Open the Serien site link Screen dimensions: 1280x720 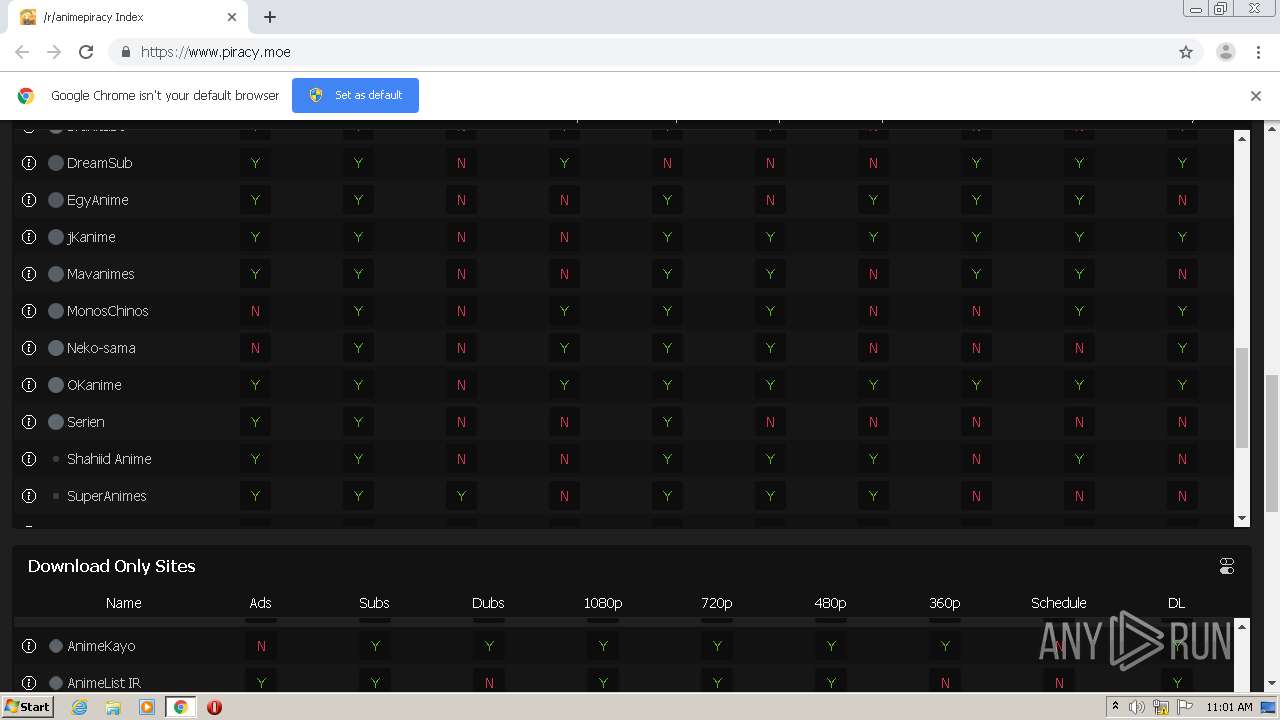point(85,422)
